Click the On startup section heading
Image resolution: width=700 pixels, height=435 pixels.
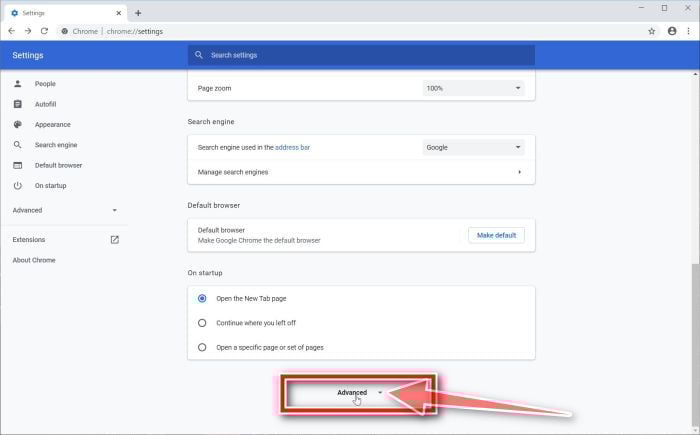[204, 273]
